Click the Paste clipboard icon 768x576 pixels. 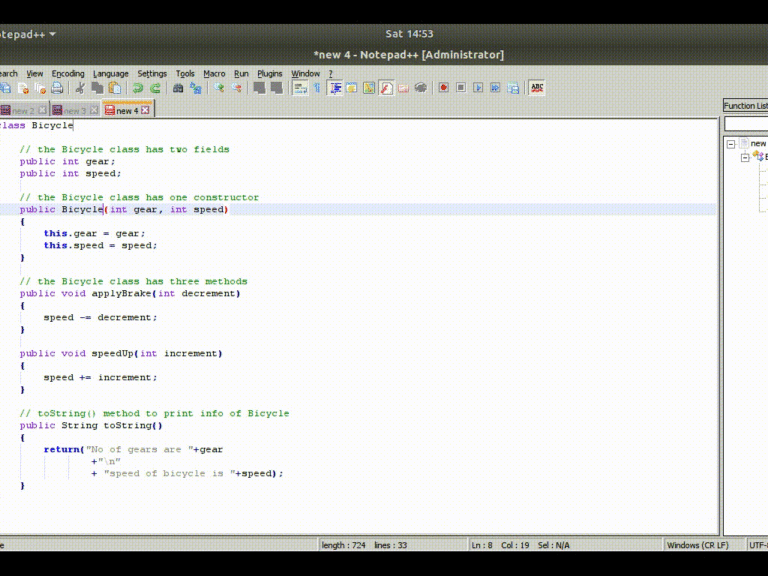tap(114, 88)
